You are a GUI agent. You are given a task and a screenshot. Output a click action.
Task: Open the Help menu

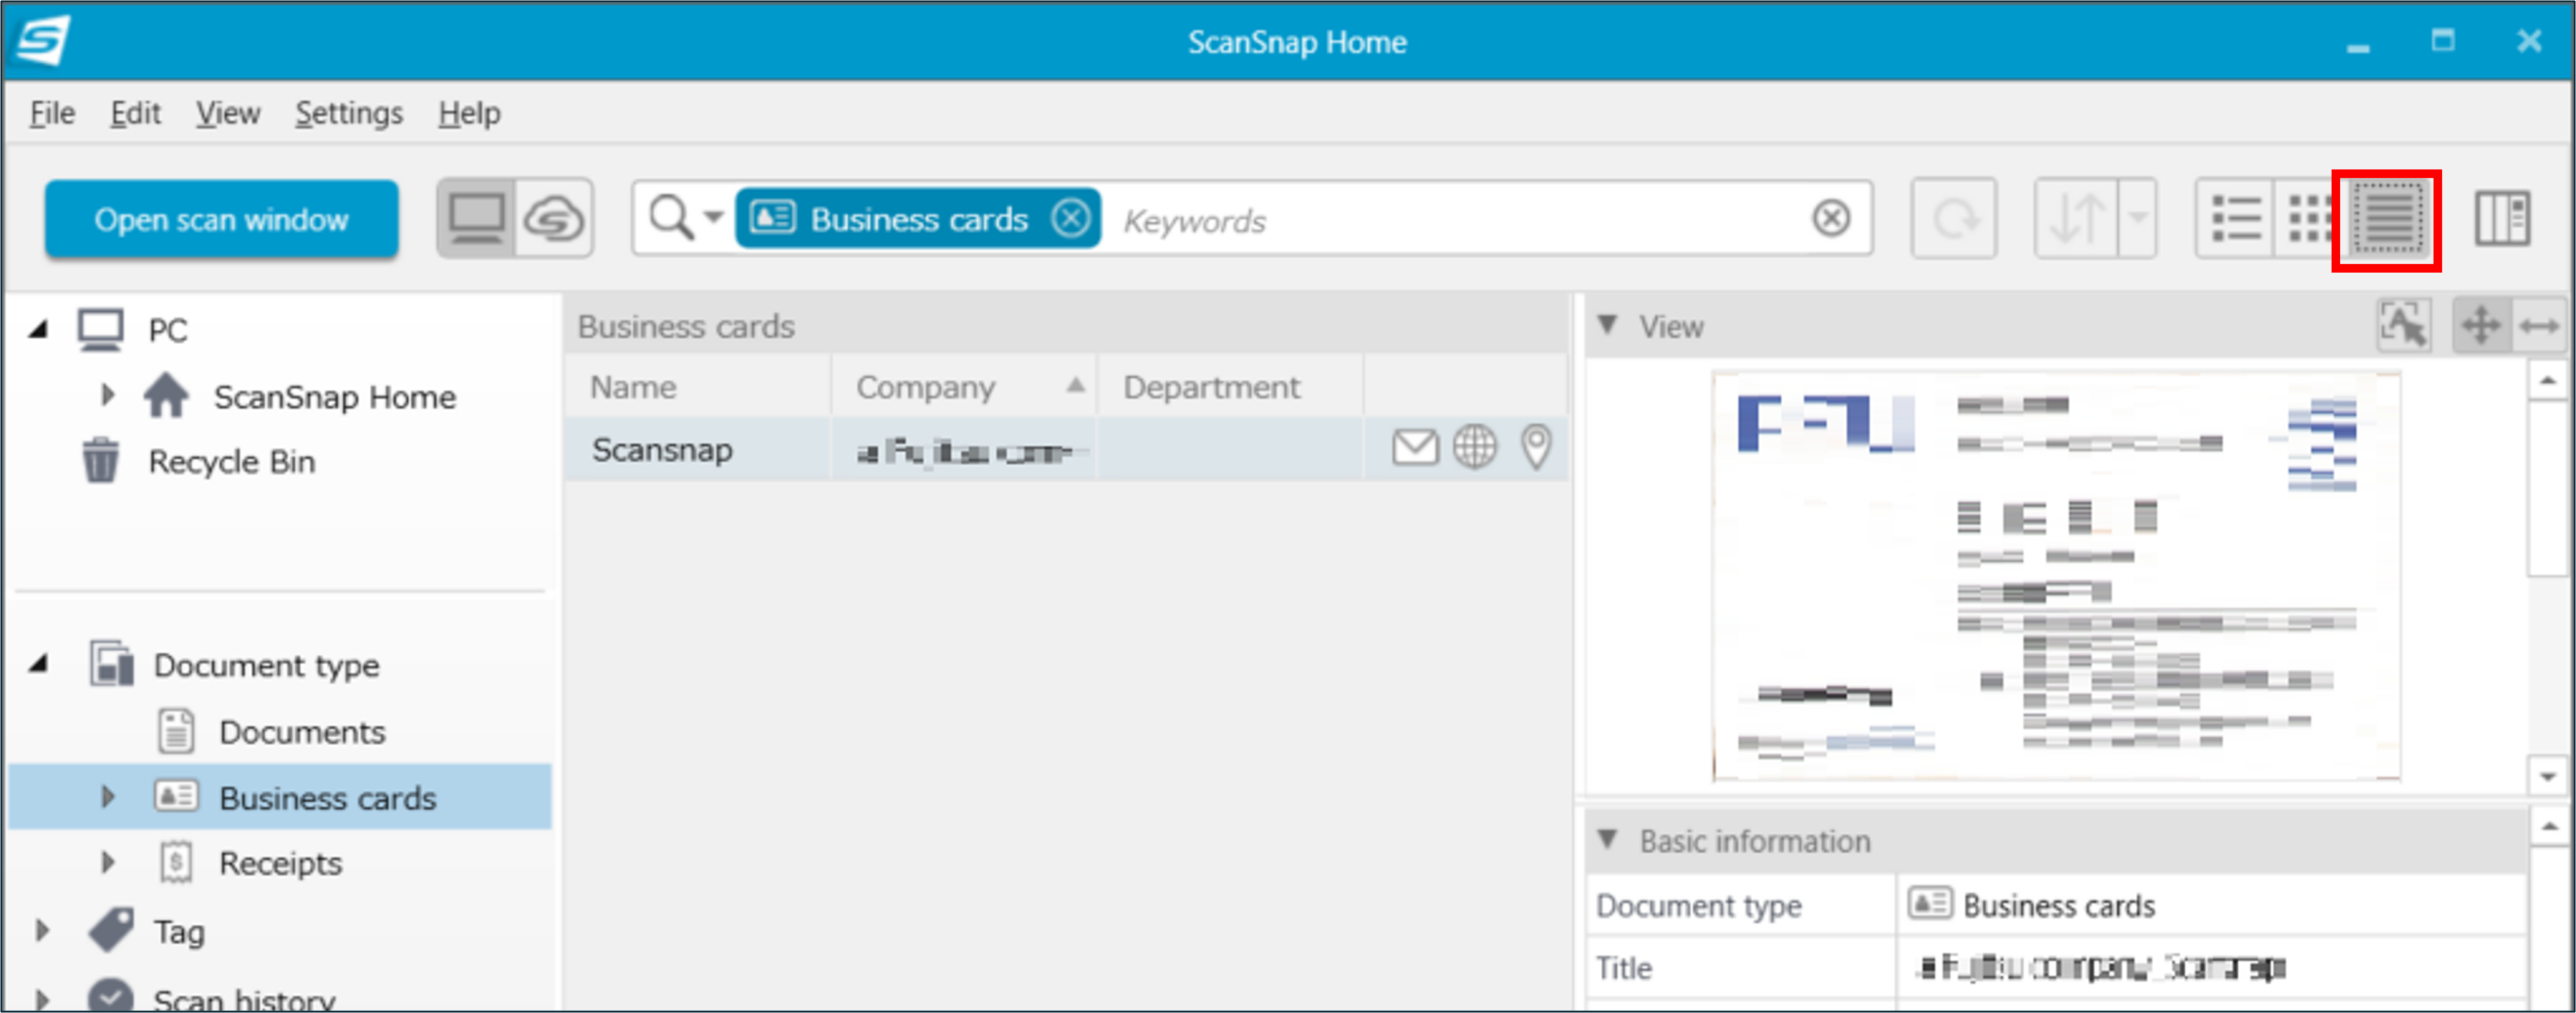469,113
